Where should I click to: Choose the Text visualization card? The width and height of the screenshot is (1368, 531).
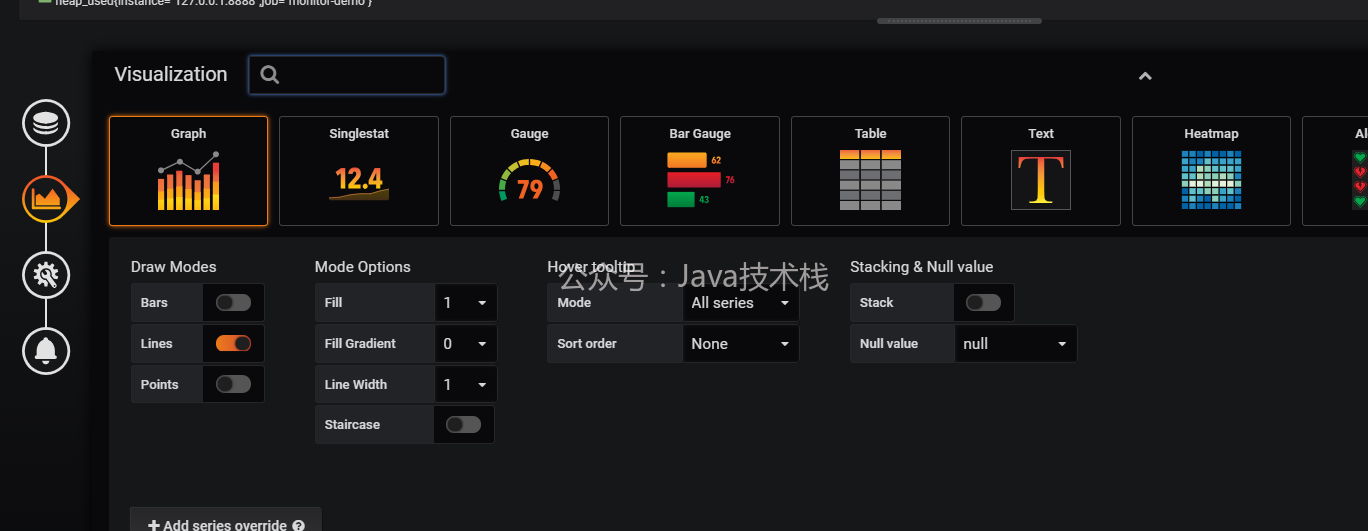point(1041,171)
